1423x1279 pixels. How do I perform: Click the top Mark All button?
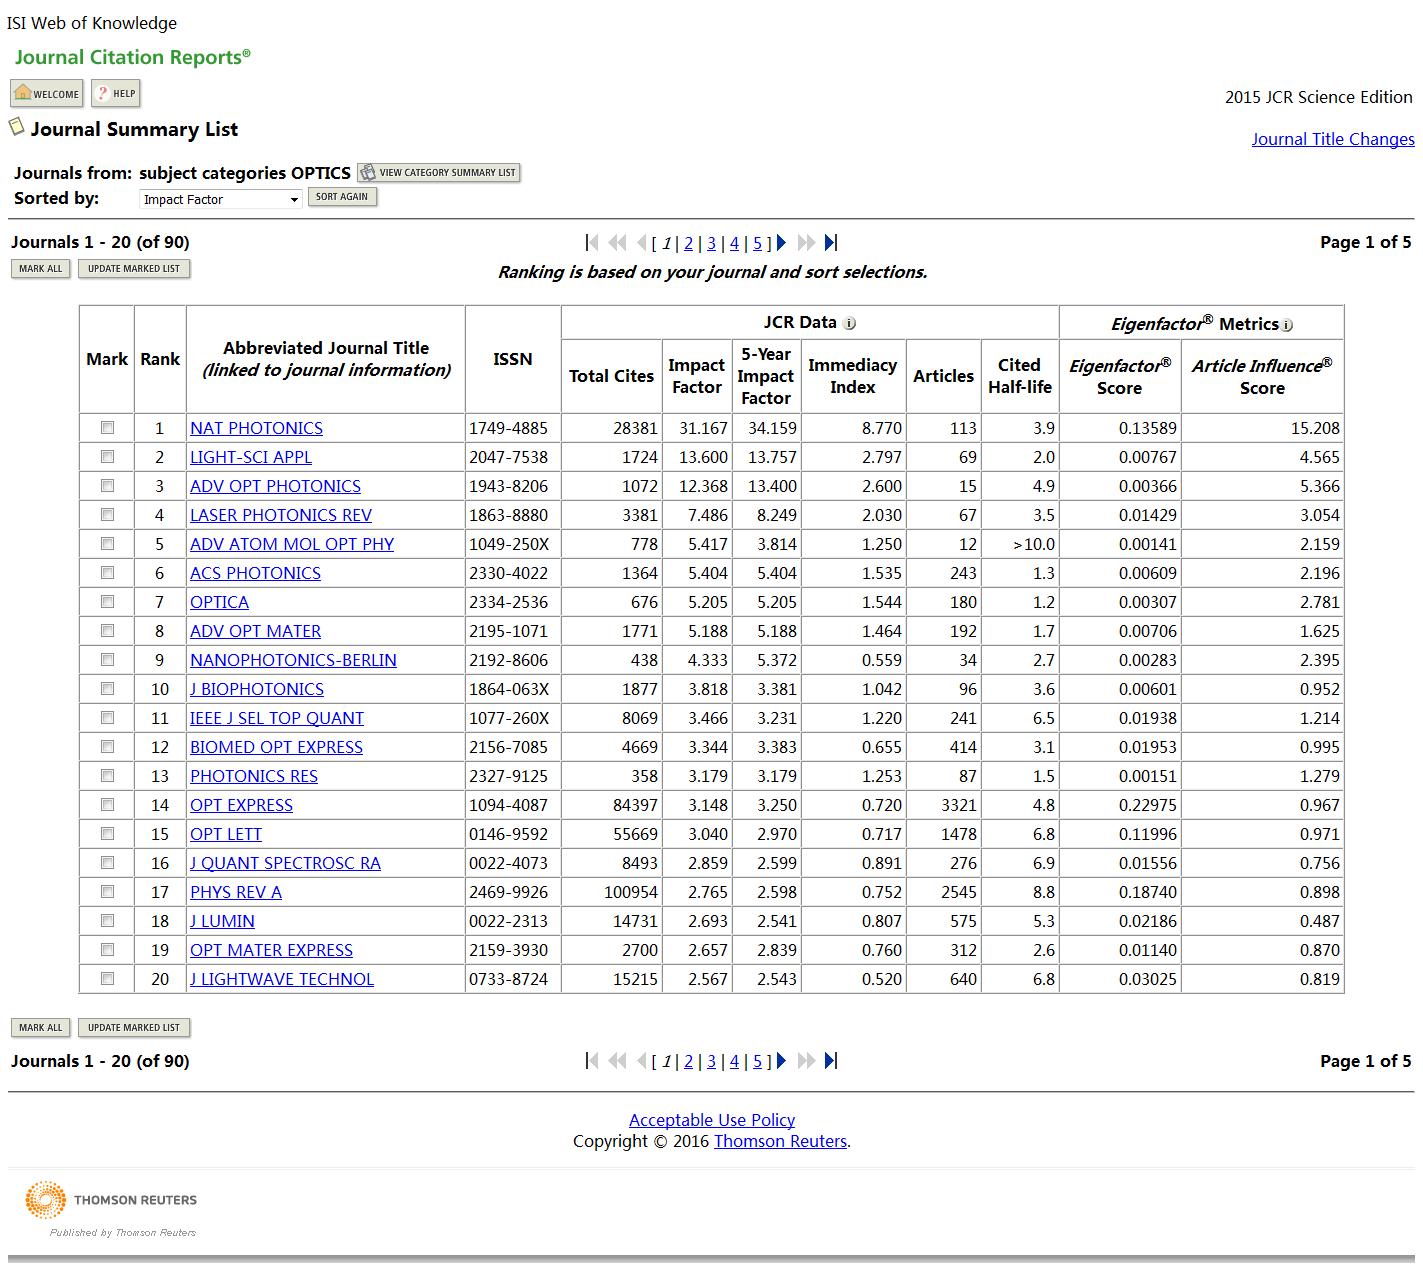click(x=41, y=269)
